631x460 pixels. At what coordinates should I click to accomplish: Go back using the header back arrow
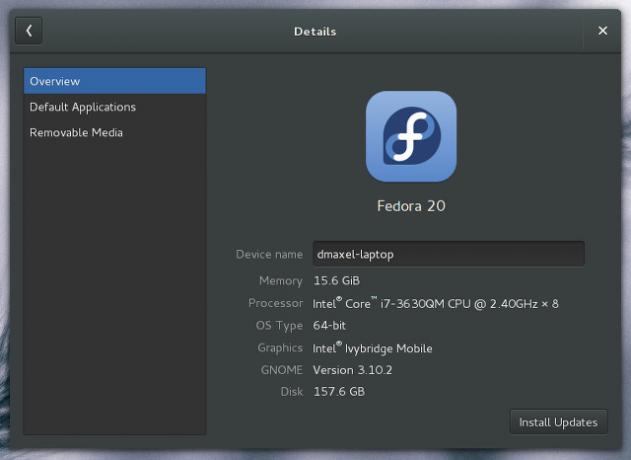pos(29,31)
